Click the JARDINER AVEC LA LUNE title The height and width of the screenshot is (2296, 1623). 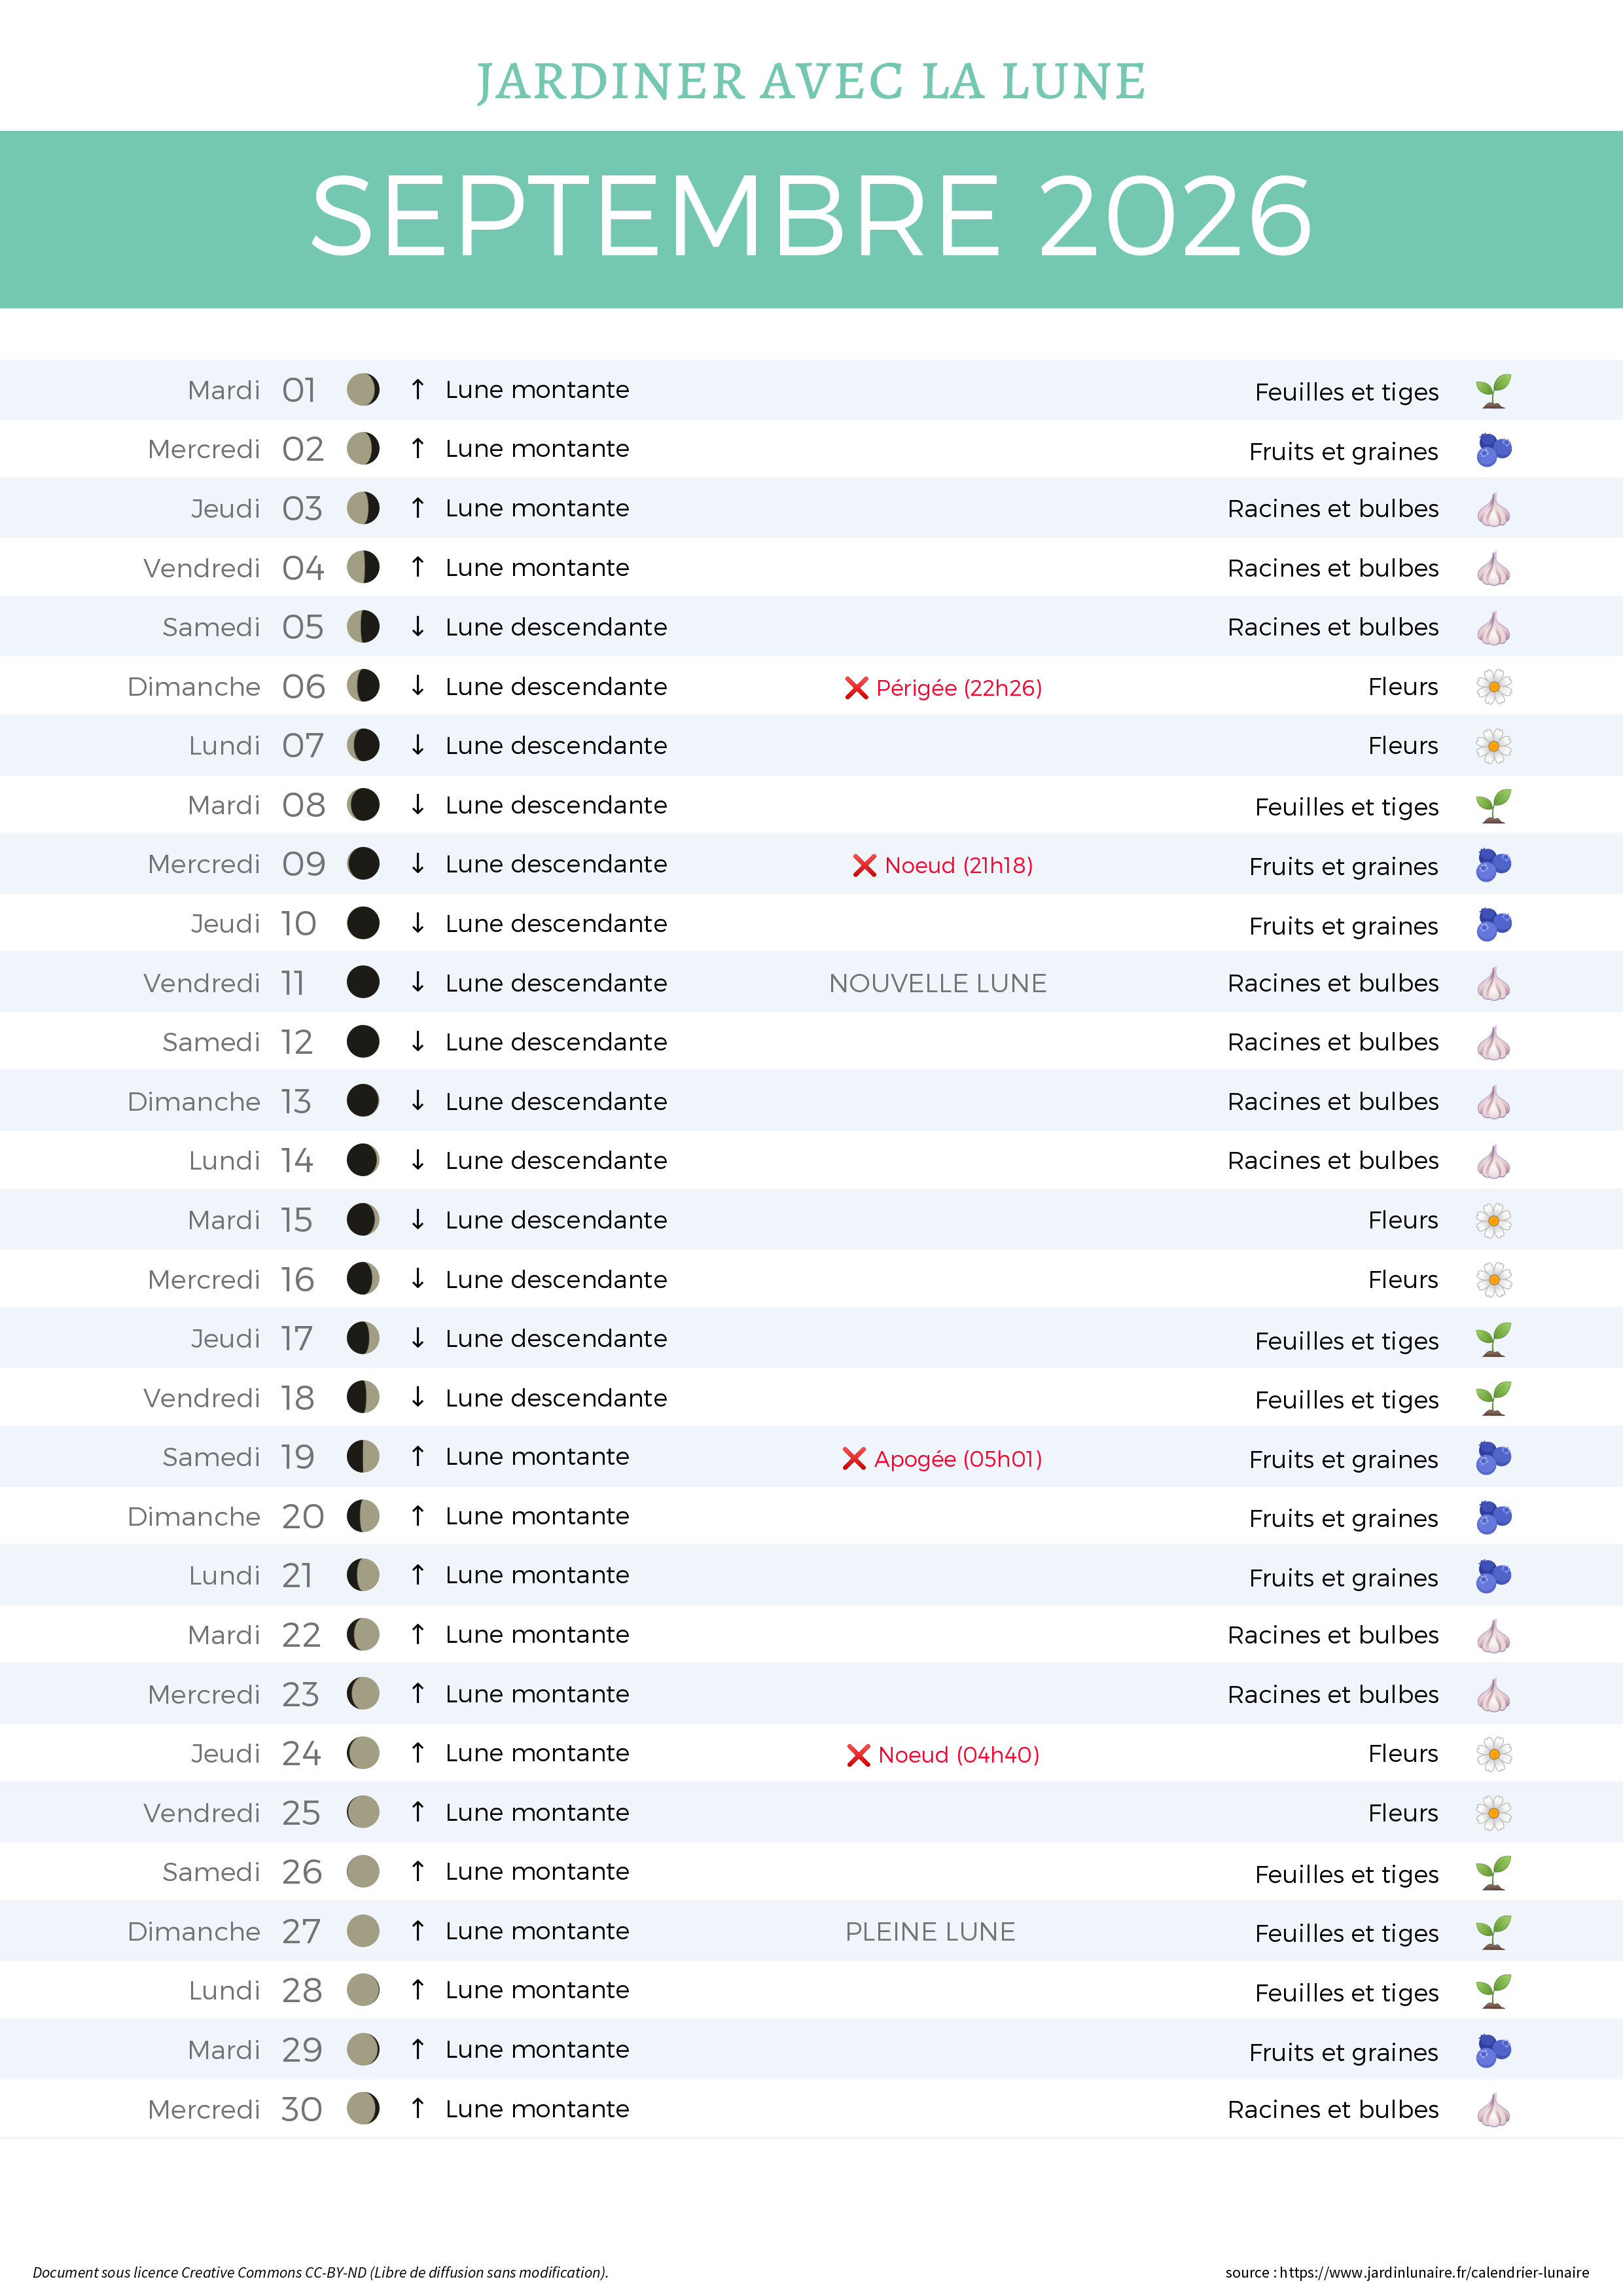click(811, 81)
